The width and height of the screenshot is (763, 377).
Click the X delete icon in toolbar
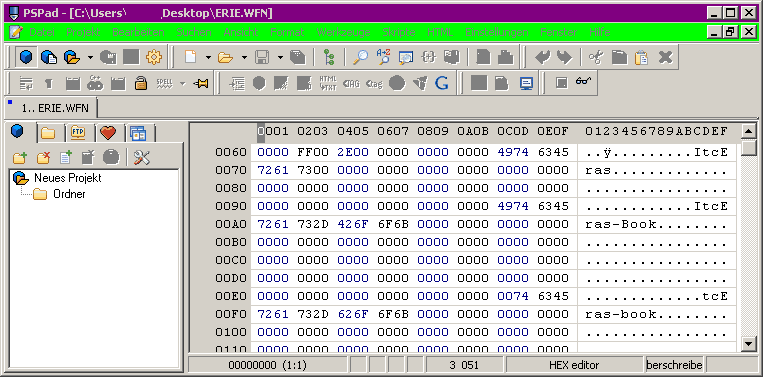pyautogui.click(x=665, y=58)
